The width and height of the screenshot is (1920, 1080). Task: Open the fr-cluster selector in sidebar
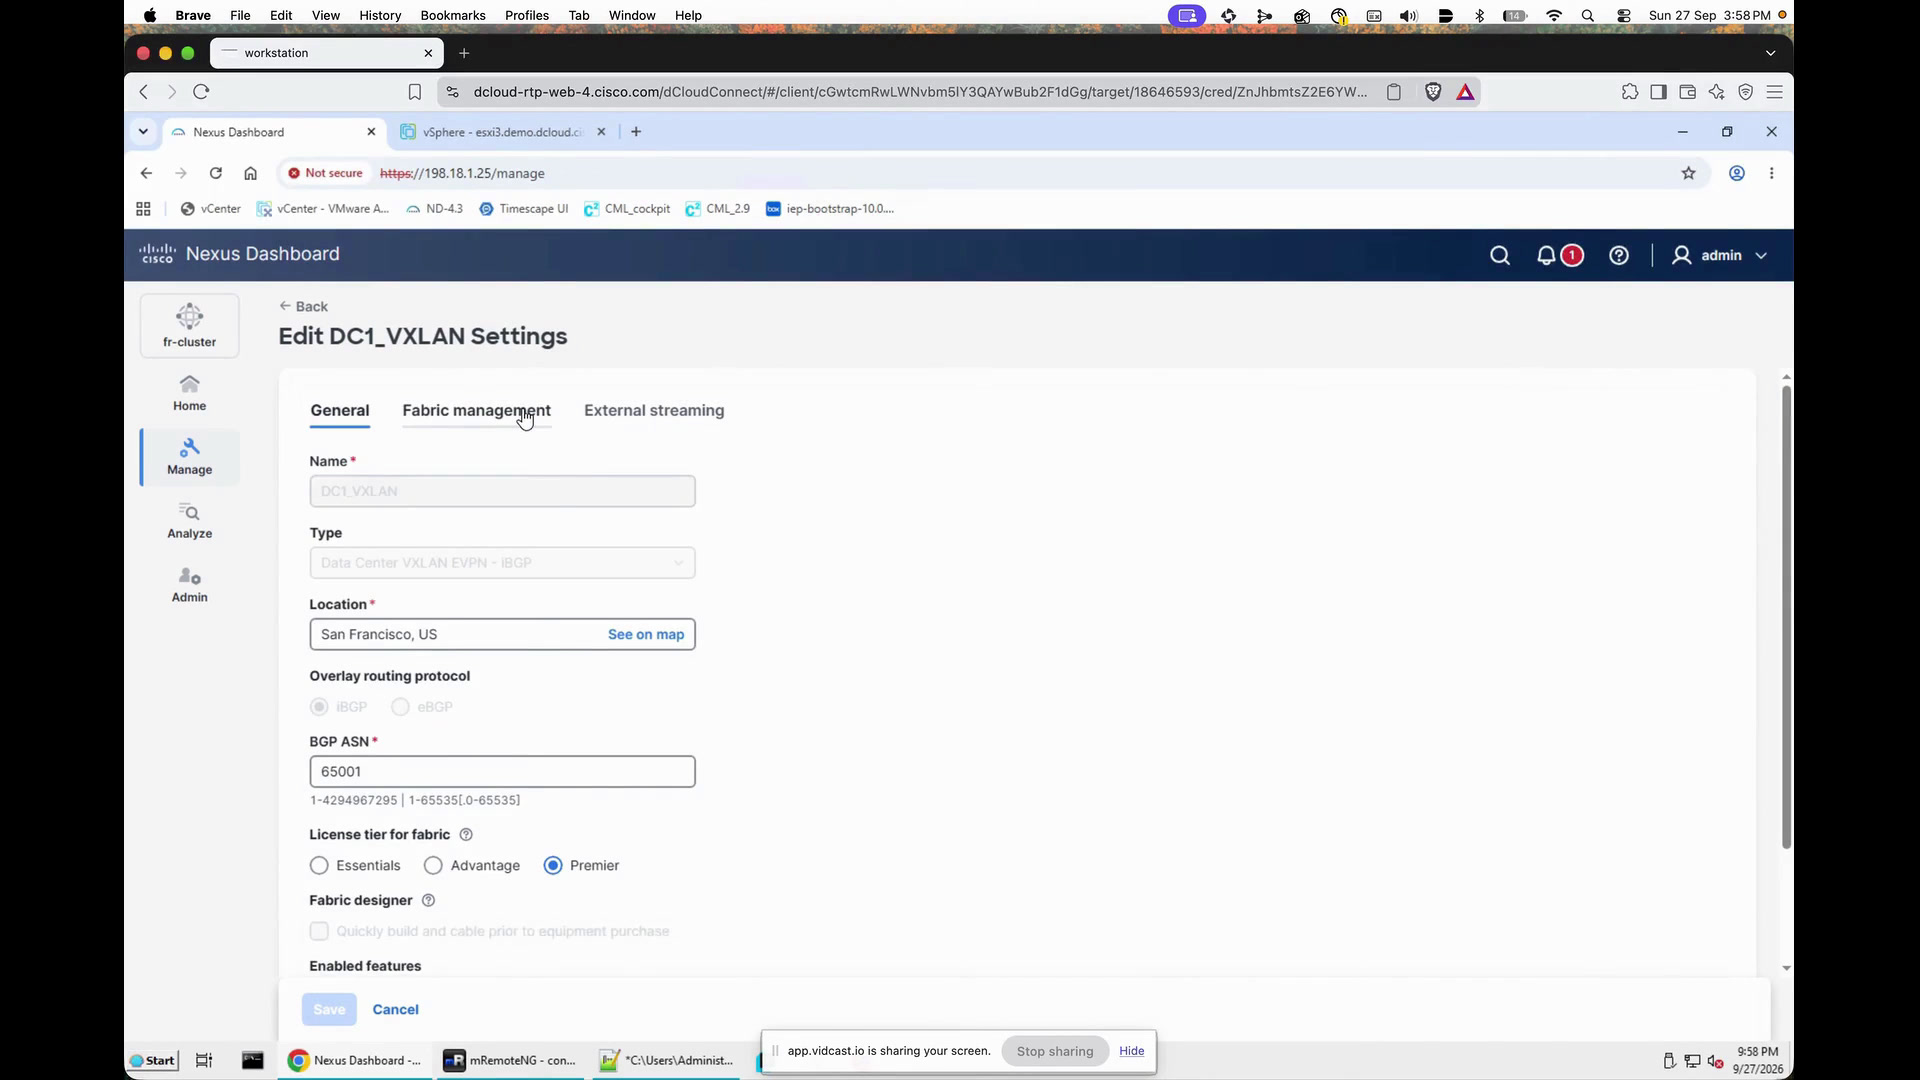189,325
